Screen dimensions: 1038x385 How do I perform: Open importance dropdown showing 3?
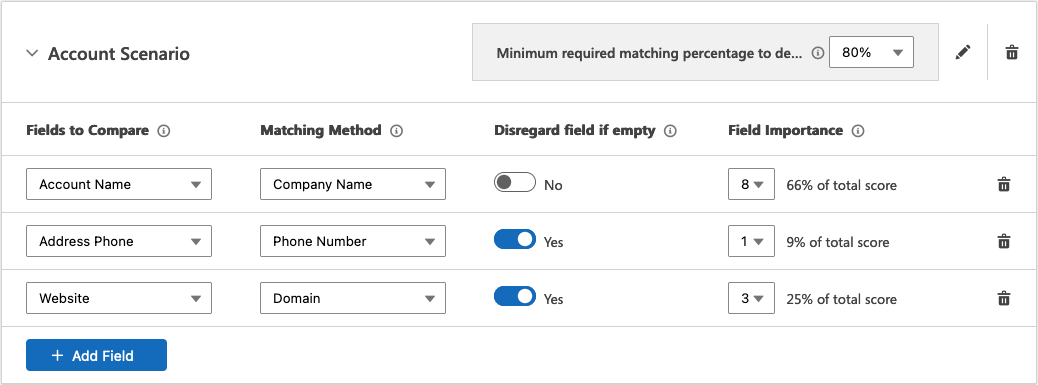click(x=751, y=298)
